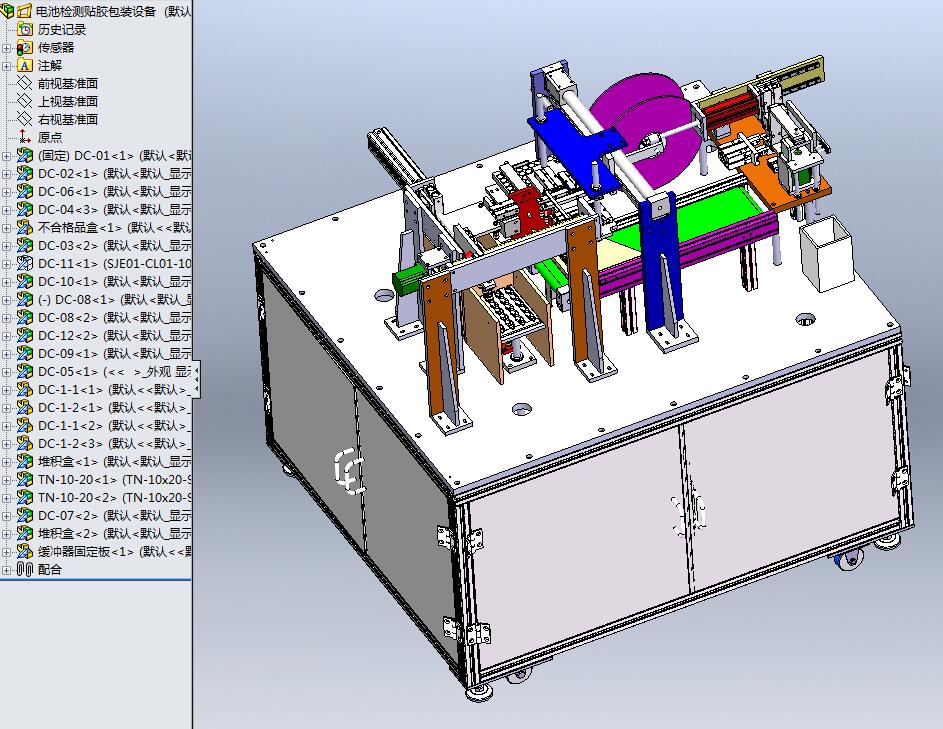Select the 前视基准面 plane icon

coord(24,83)
